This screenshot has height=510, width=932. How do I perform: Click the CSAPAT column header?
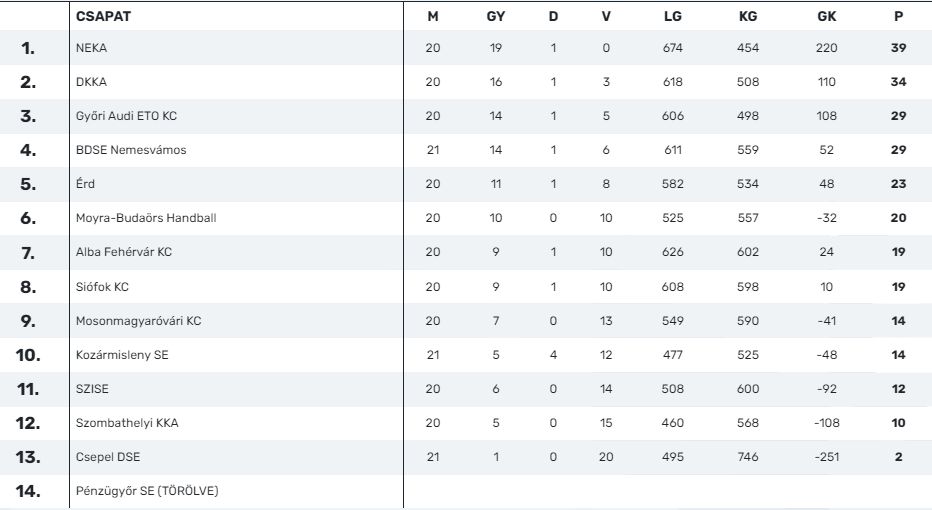coord(103,17)
